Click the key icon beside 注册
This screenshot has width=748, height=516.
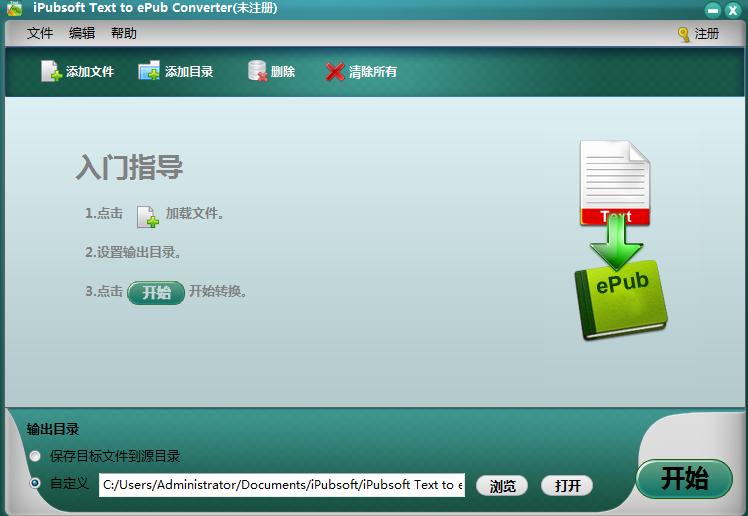pyautogui.click(x=684, y=34)
